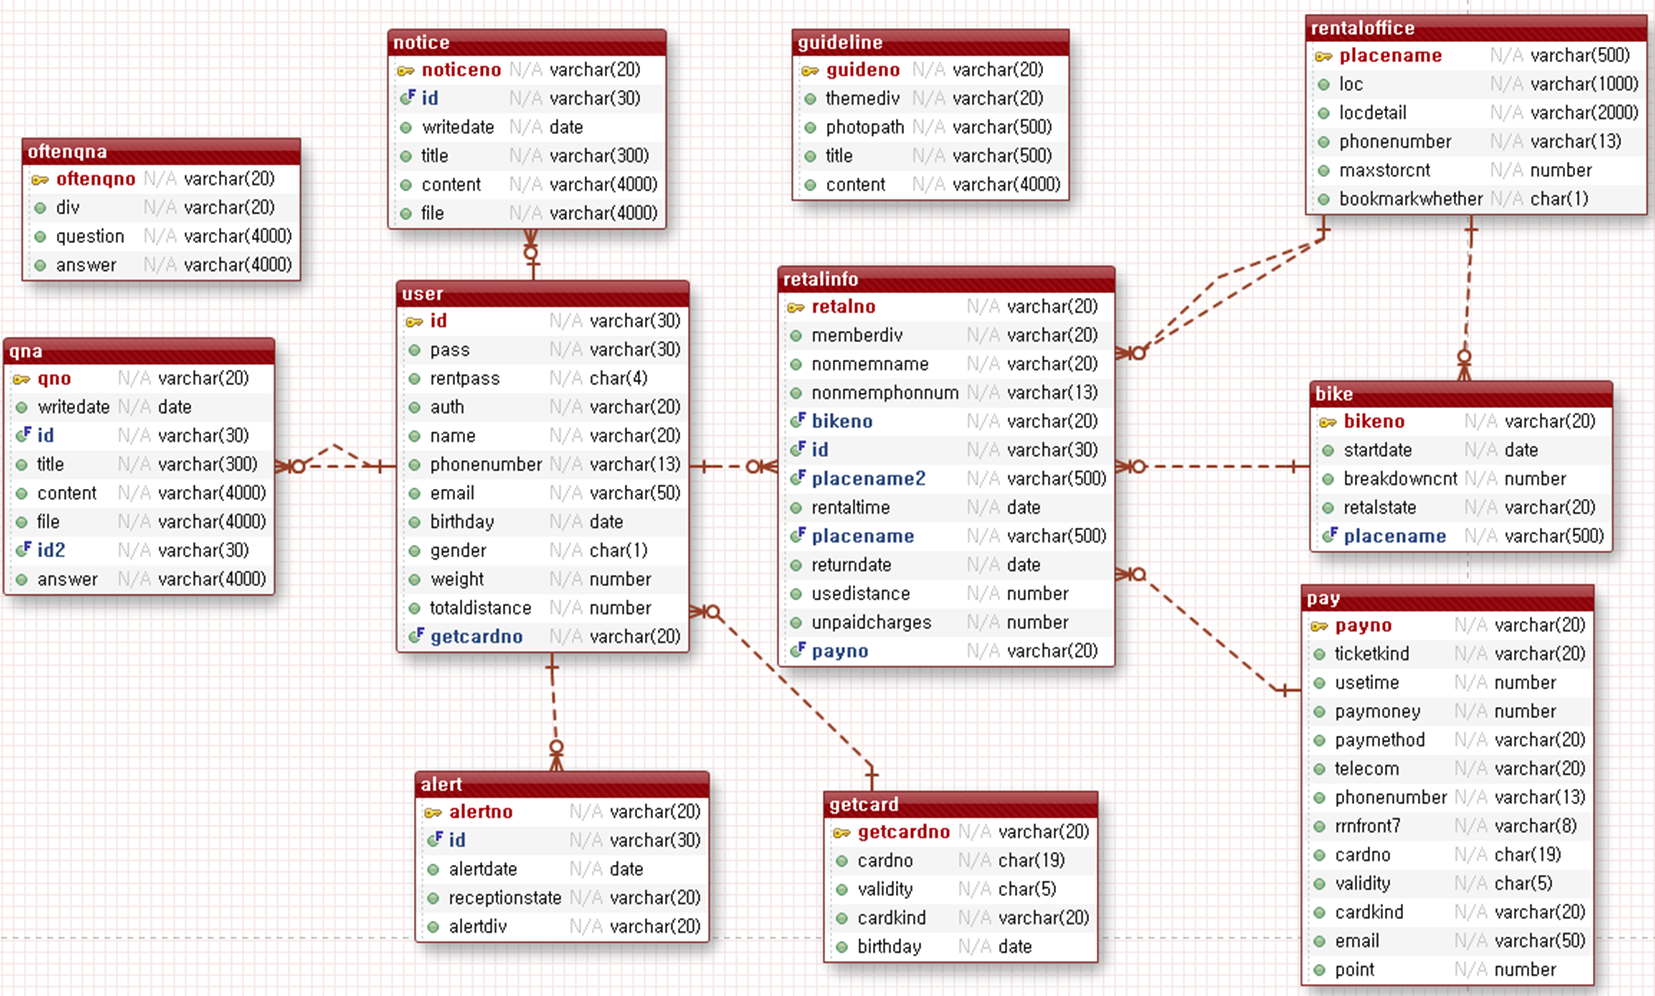The height and width of the screenshot is (996, 1655).
Task: Select the notice table title bar
Action: (527, 43)
